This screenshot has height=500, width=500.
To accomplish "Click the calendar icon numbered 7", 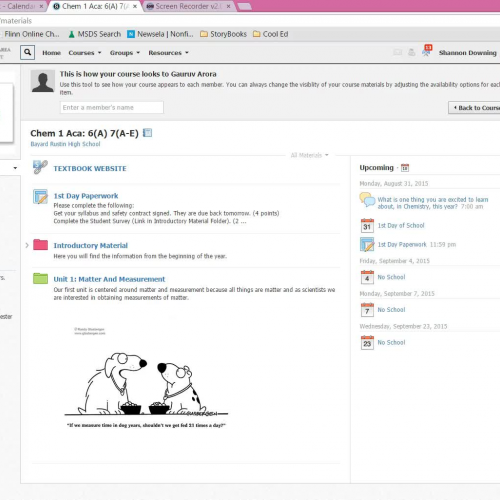I will pyautogui.click(x=367, y=310).
